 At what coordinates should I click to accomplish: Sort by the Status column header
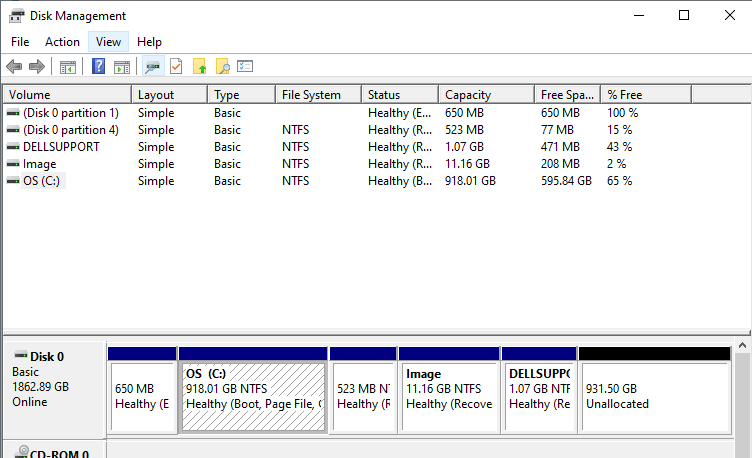click(400, 94)
